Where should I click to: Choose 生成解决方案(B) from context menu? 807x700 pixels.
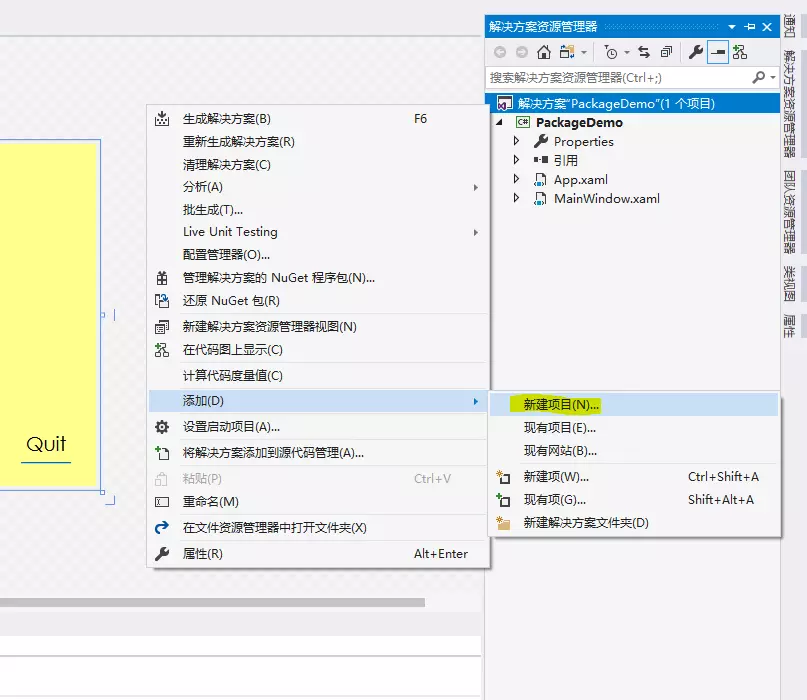click(318, 119)
